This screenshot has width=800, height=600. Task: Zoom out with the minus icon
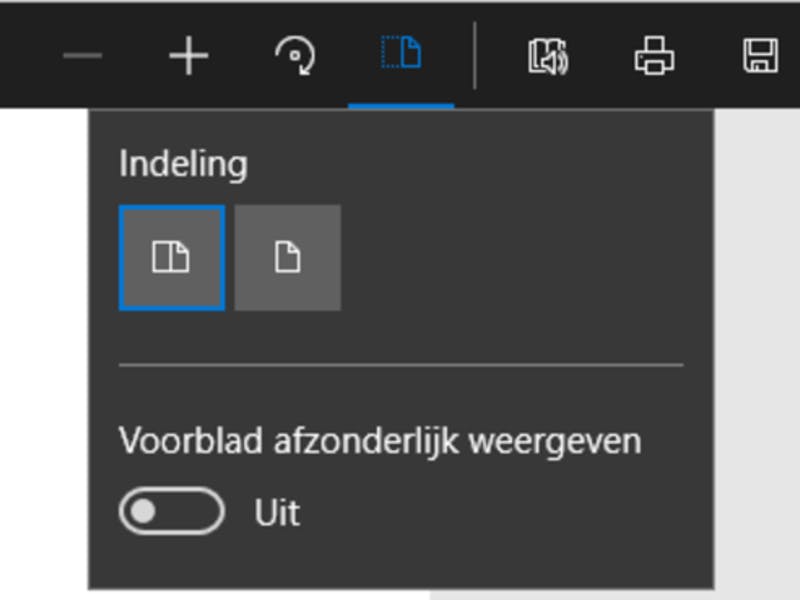tap(82, 56)
